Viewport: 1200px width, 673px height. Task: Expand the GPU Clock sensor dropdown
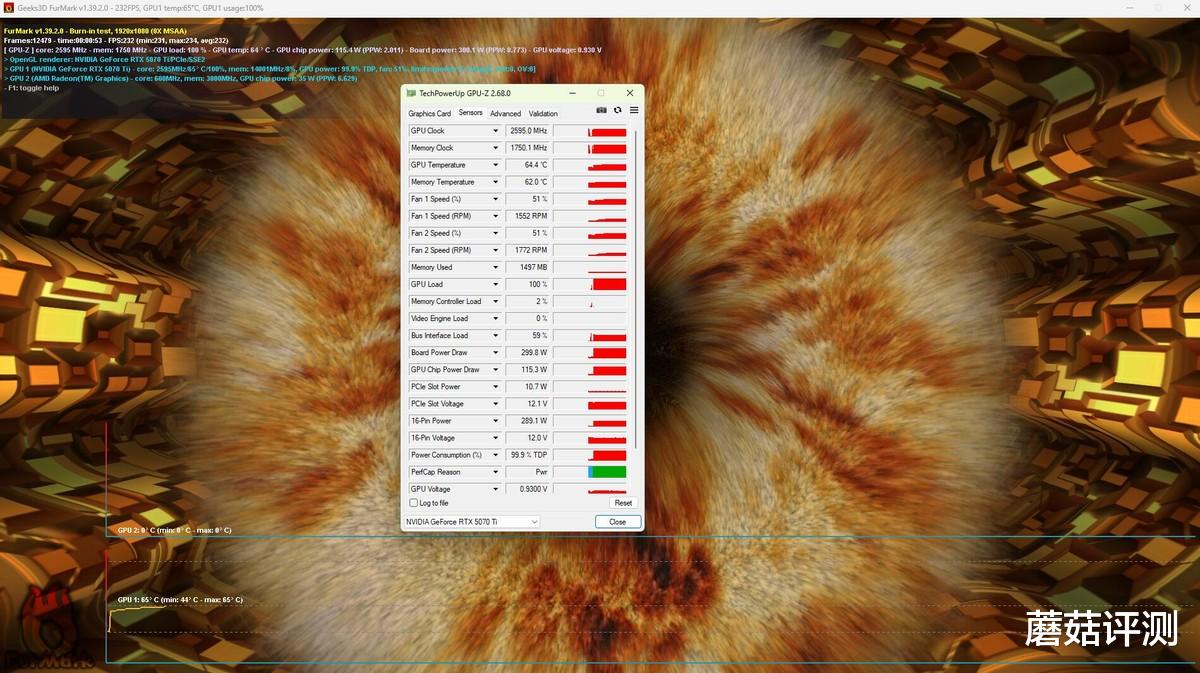coord(495,131)
